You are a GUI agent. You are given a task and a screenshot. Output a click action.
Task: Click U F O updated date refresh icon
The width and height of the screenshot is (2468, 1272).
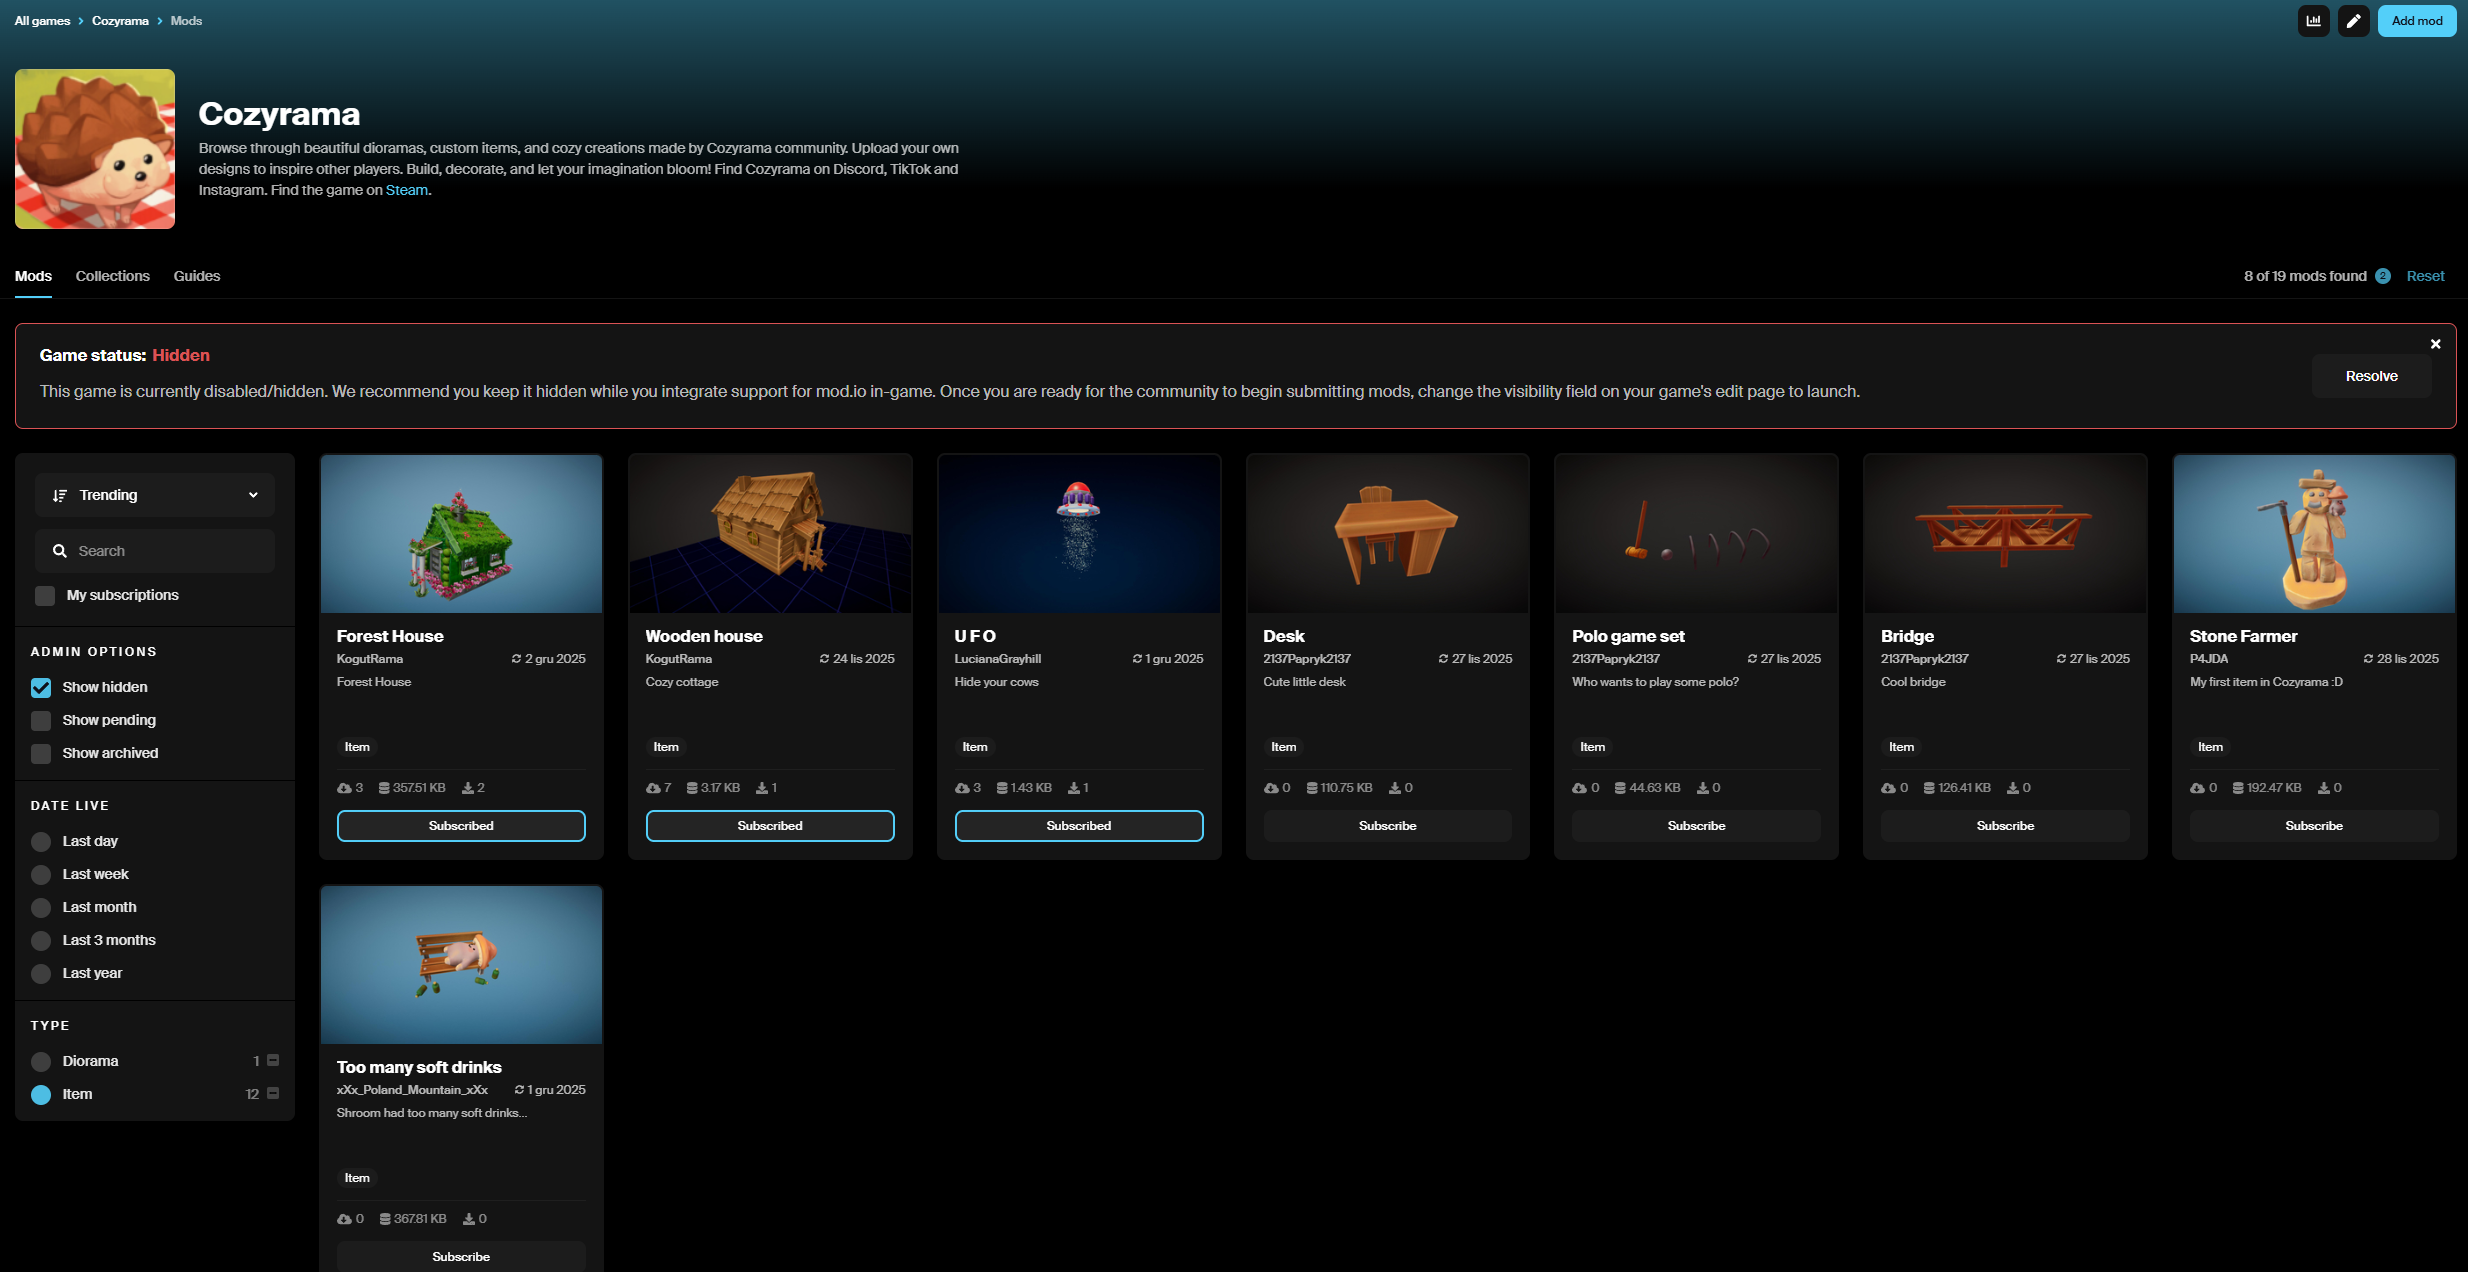(1137, 659)
